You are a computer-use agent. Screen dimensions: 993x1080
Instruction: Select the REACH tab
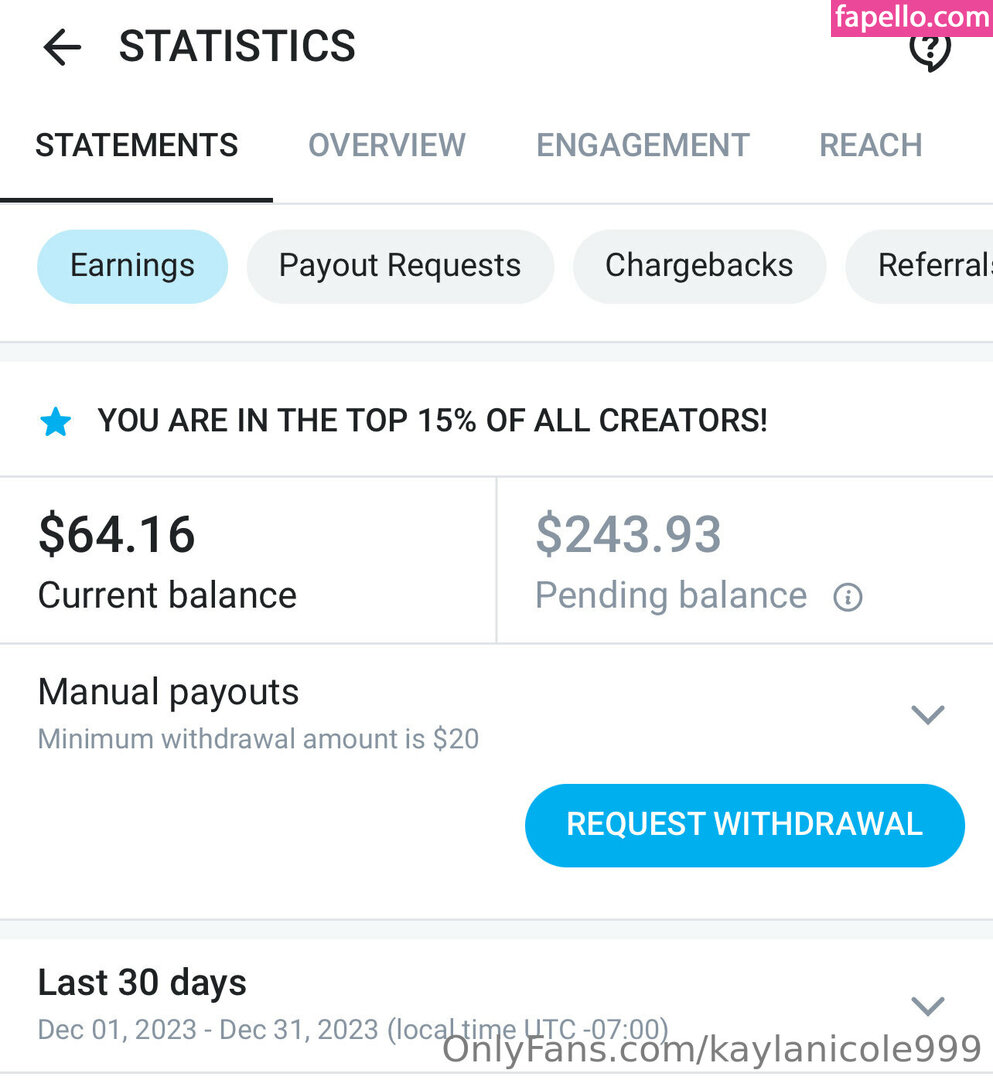(871, 146)
